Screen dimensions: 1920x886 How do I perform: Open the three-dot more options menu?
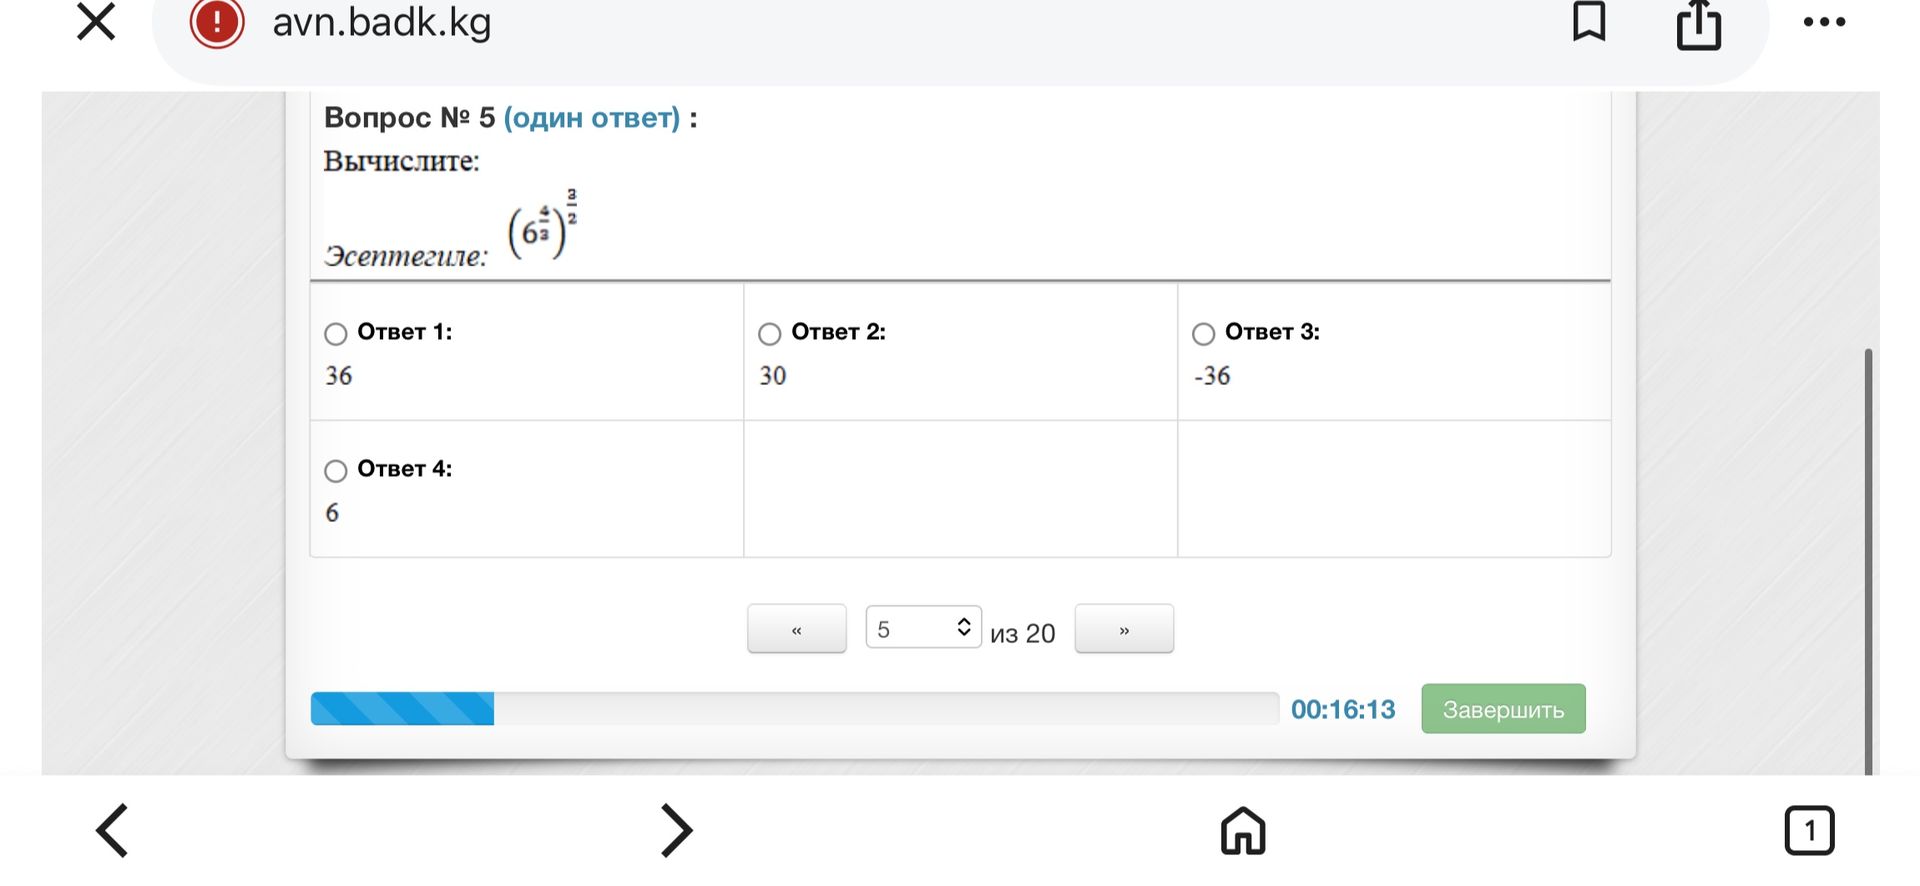tap(1824, 22)
